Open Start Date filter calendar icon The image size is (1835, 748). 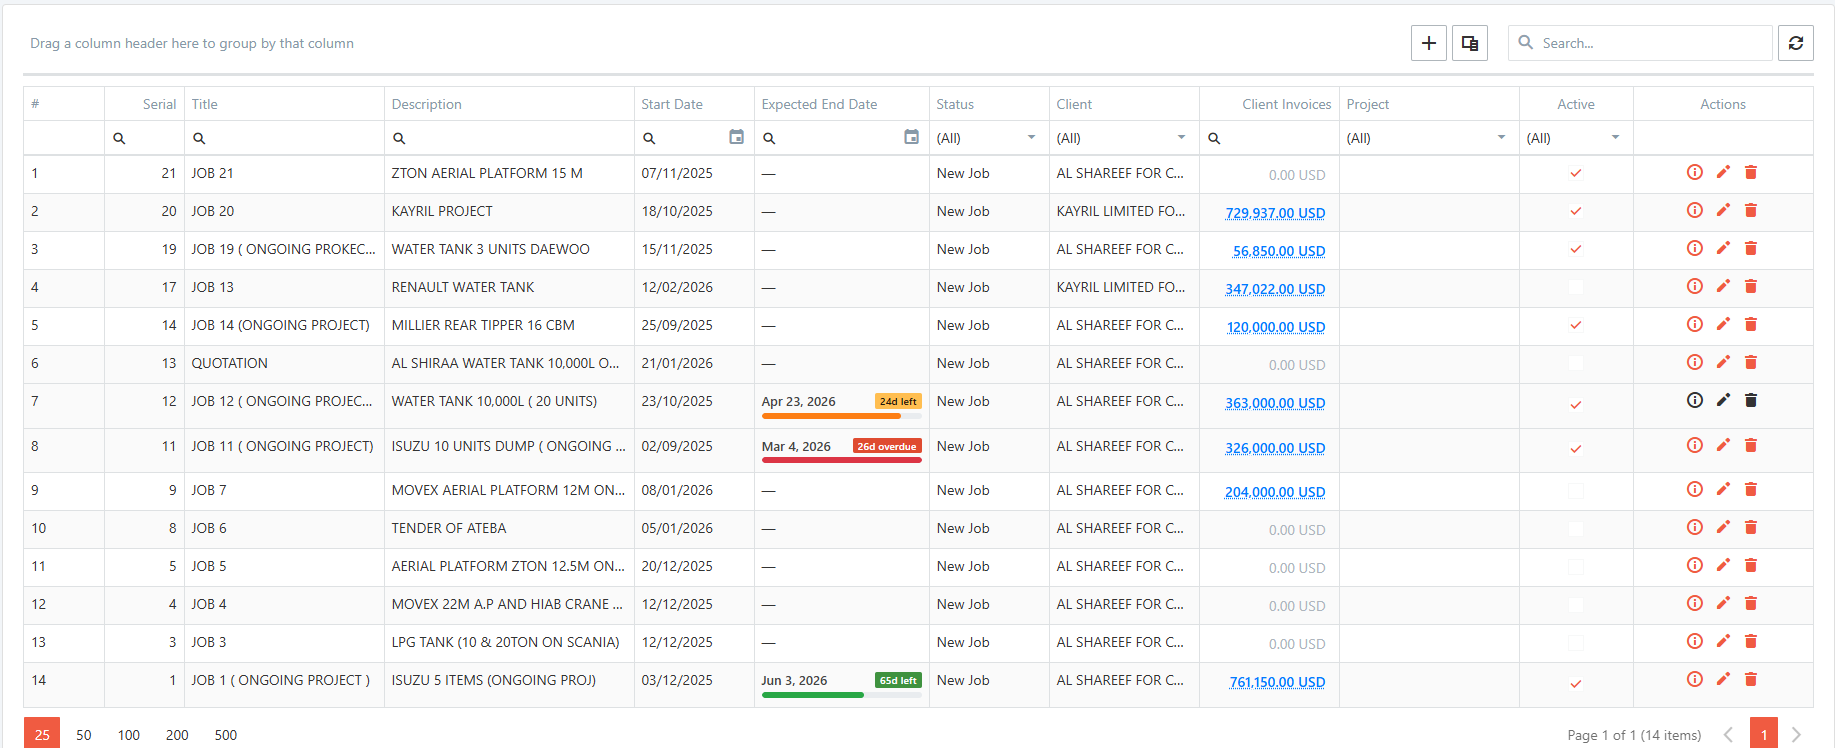tap(736, 137)
